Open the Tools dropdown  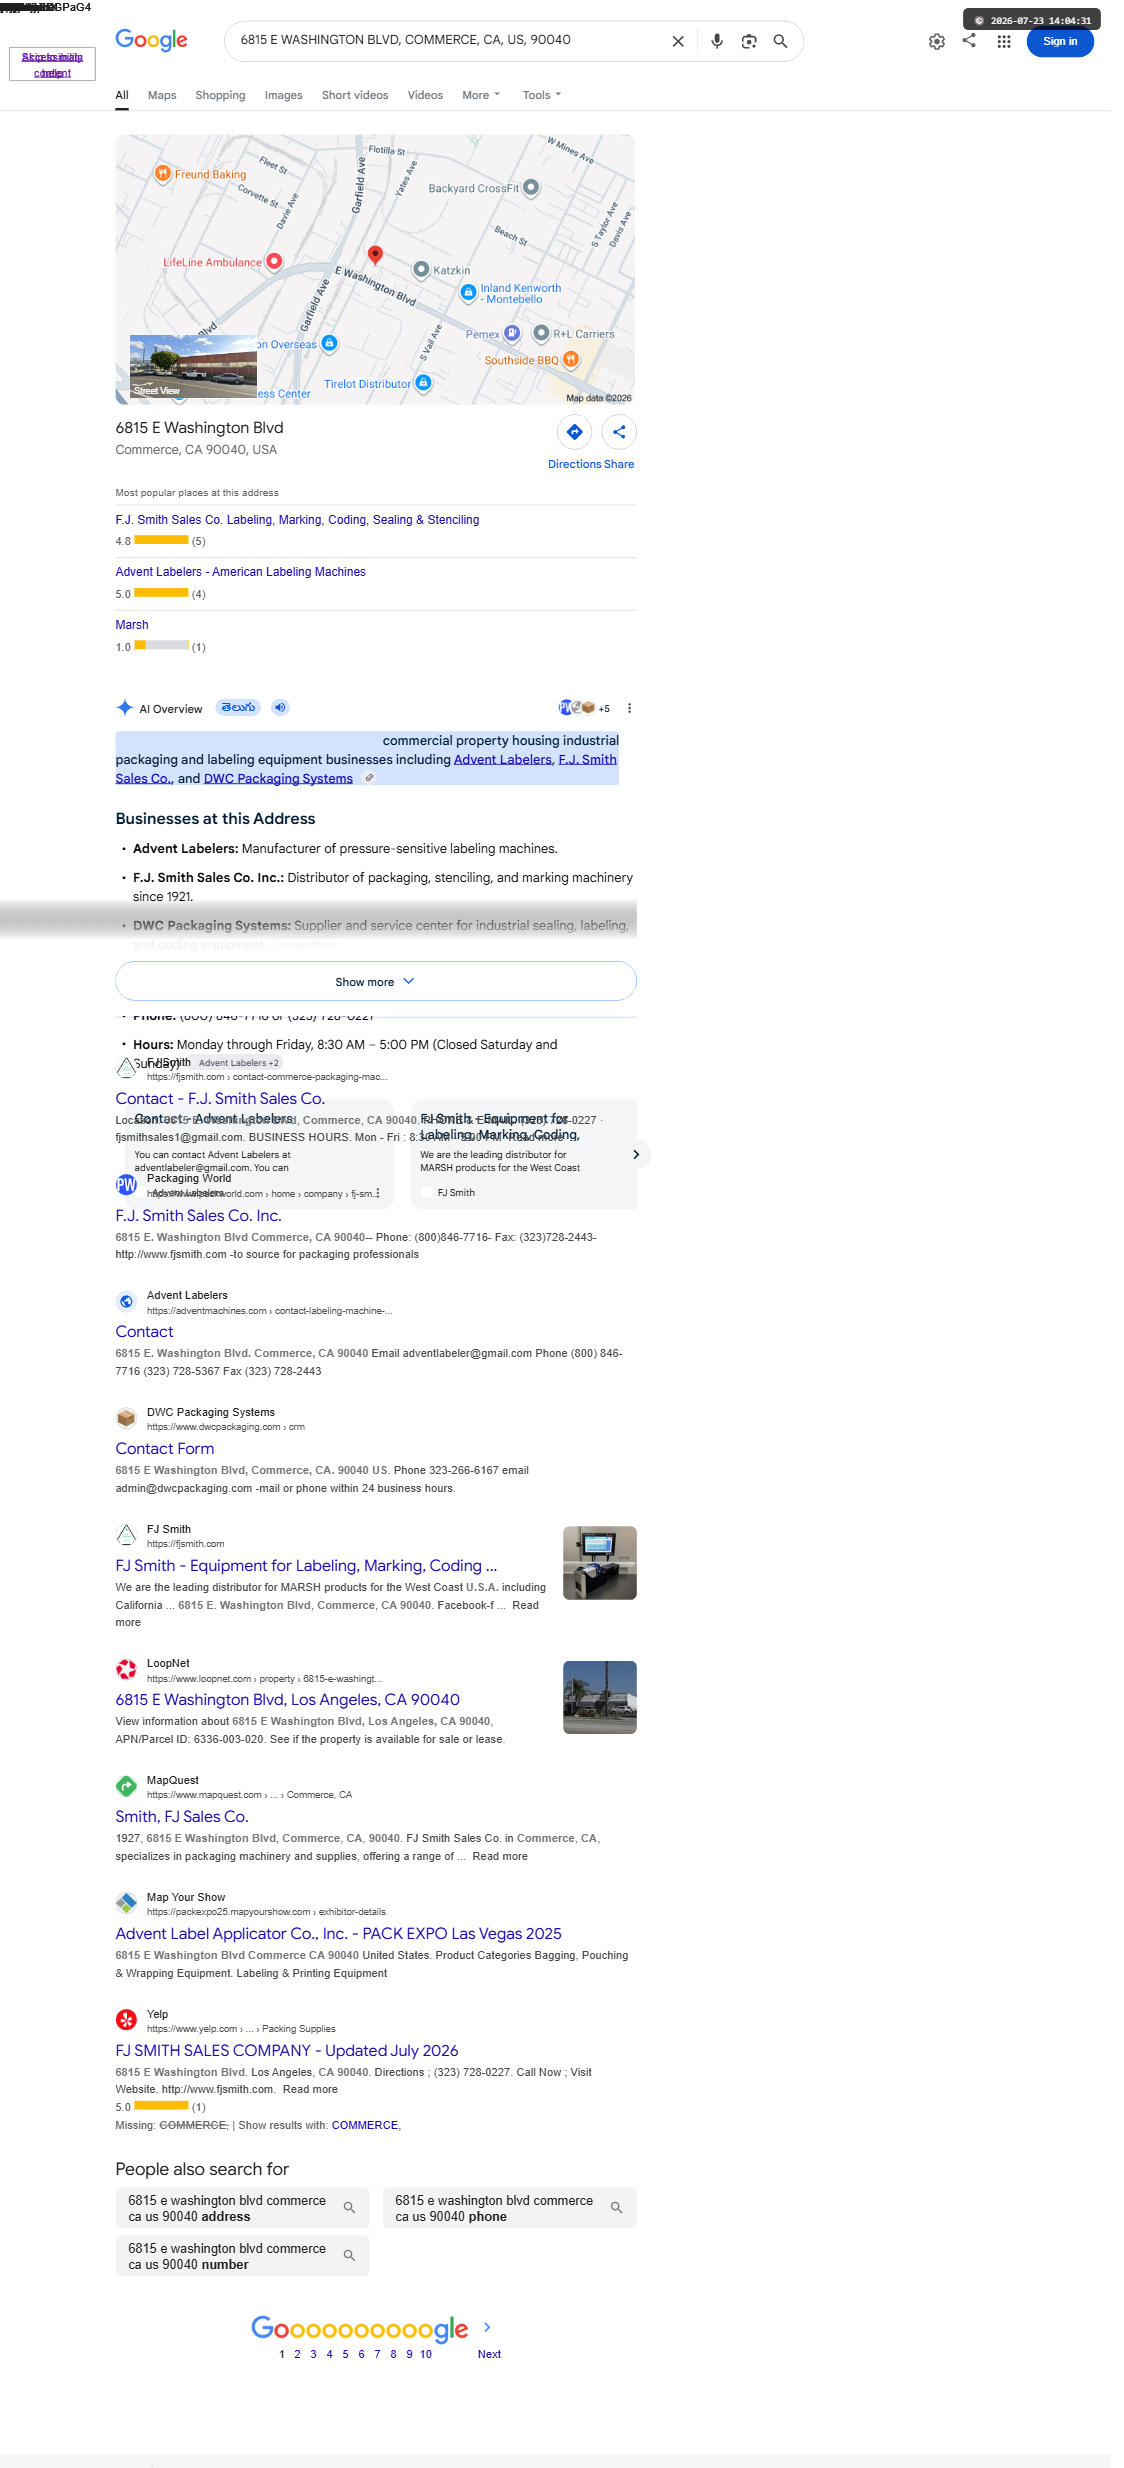[542, 95]
